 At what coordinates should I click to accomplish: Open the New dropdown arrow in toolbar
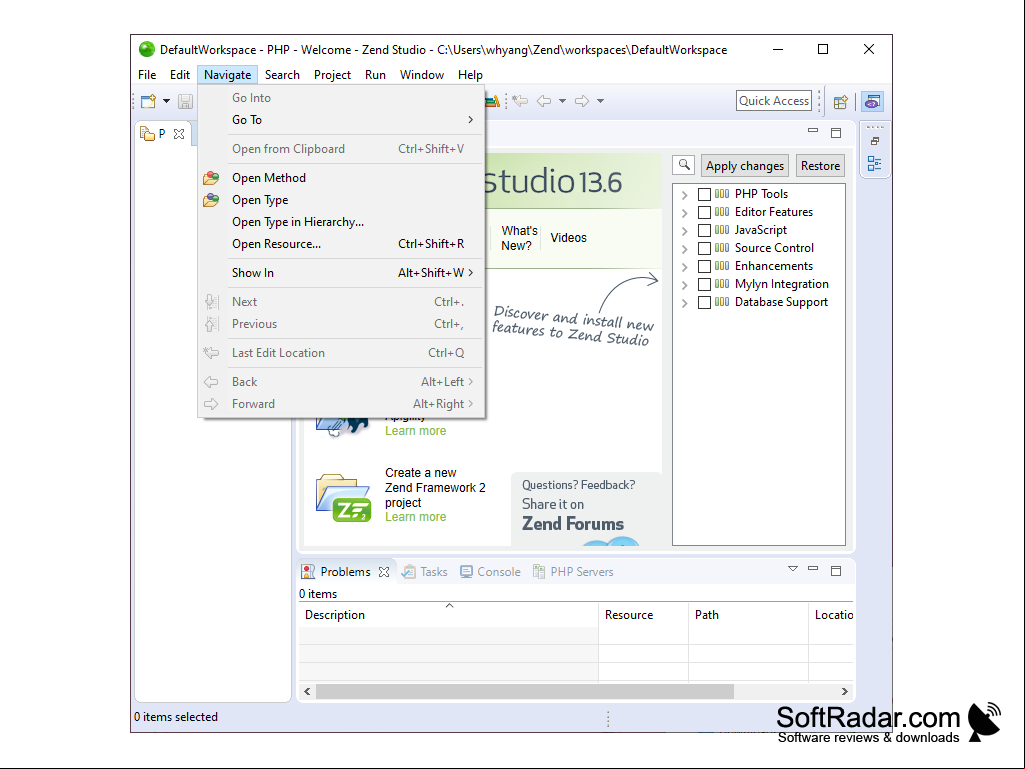[166, 101]
